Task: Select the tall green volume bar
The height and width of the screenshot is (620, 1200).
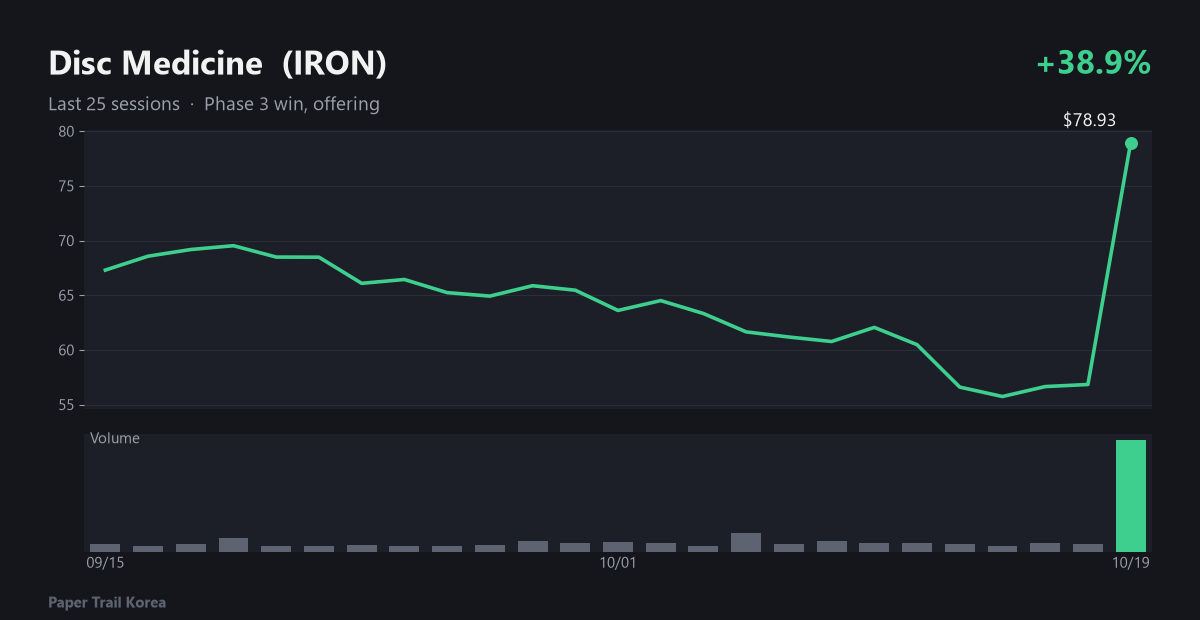Action: click(1131, 496)
